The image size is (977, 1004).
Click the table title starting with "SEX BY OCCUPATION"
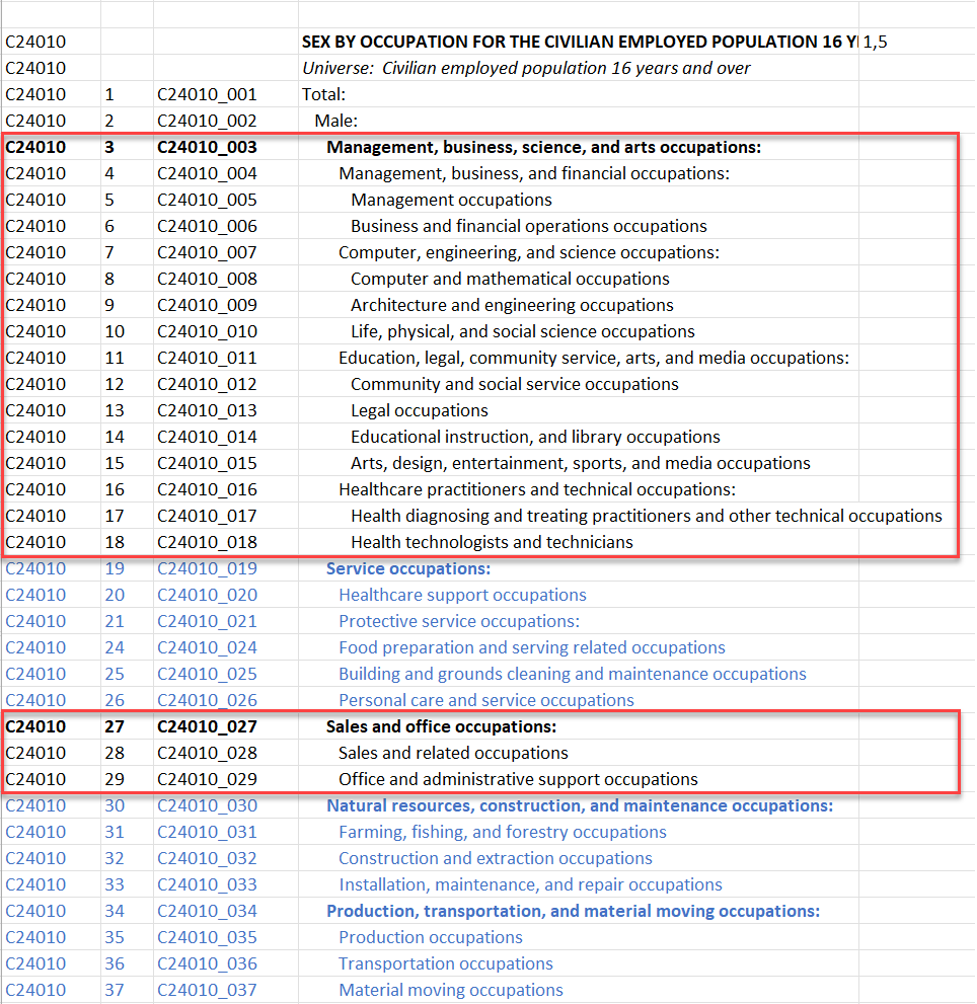coord(578,41)
